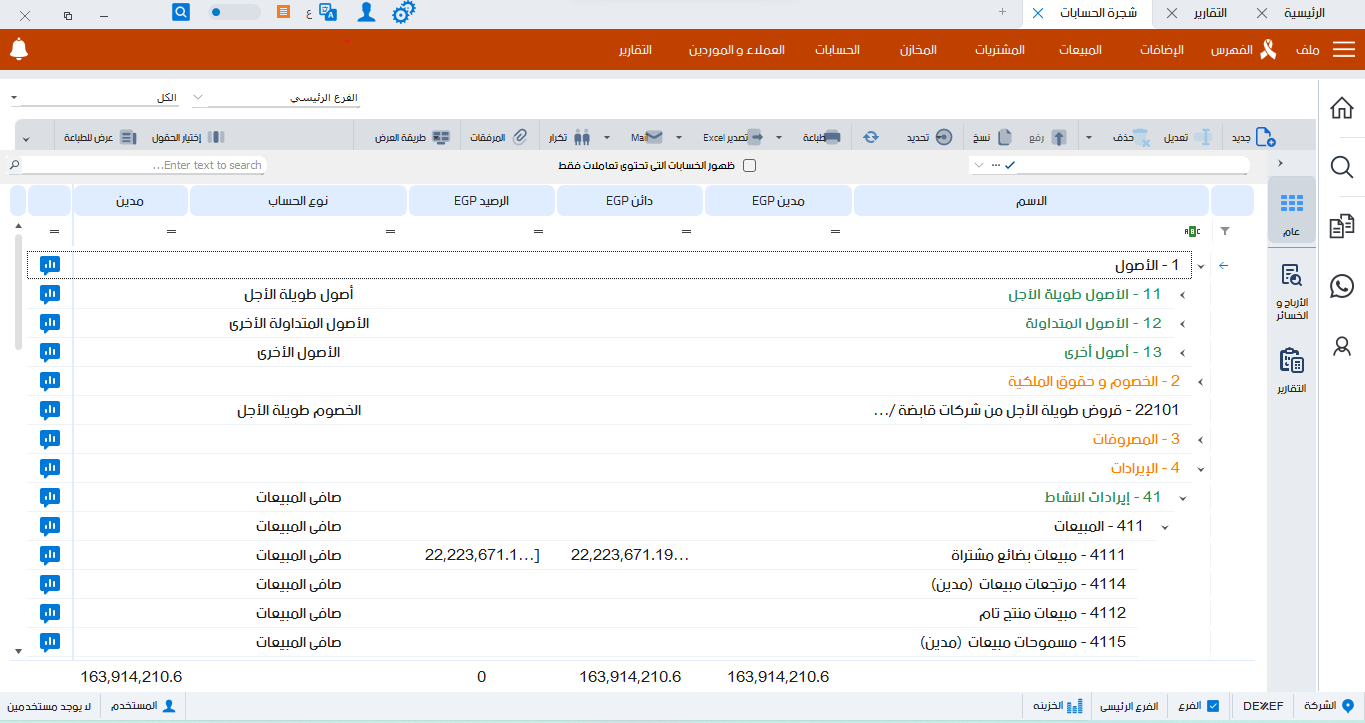Click the جديد button to add an account
The image size is (1365, 723).
[x=1250, y=136]
